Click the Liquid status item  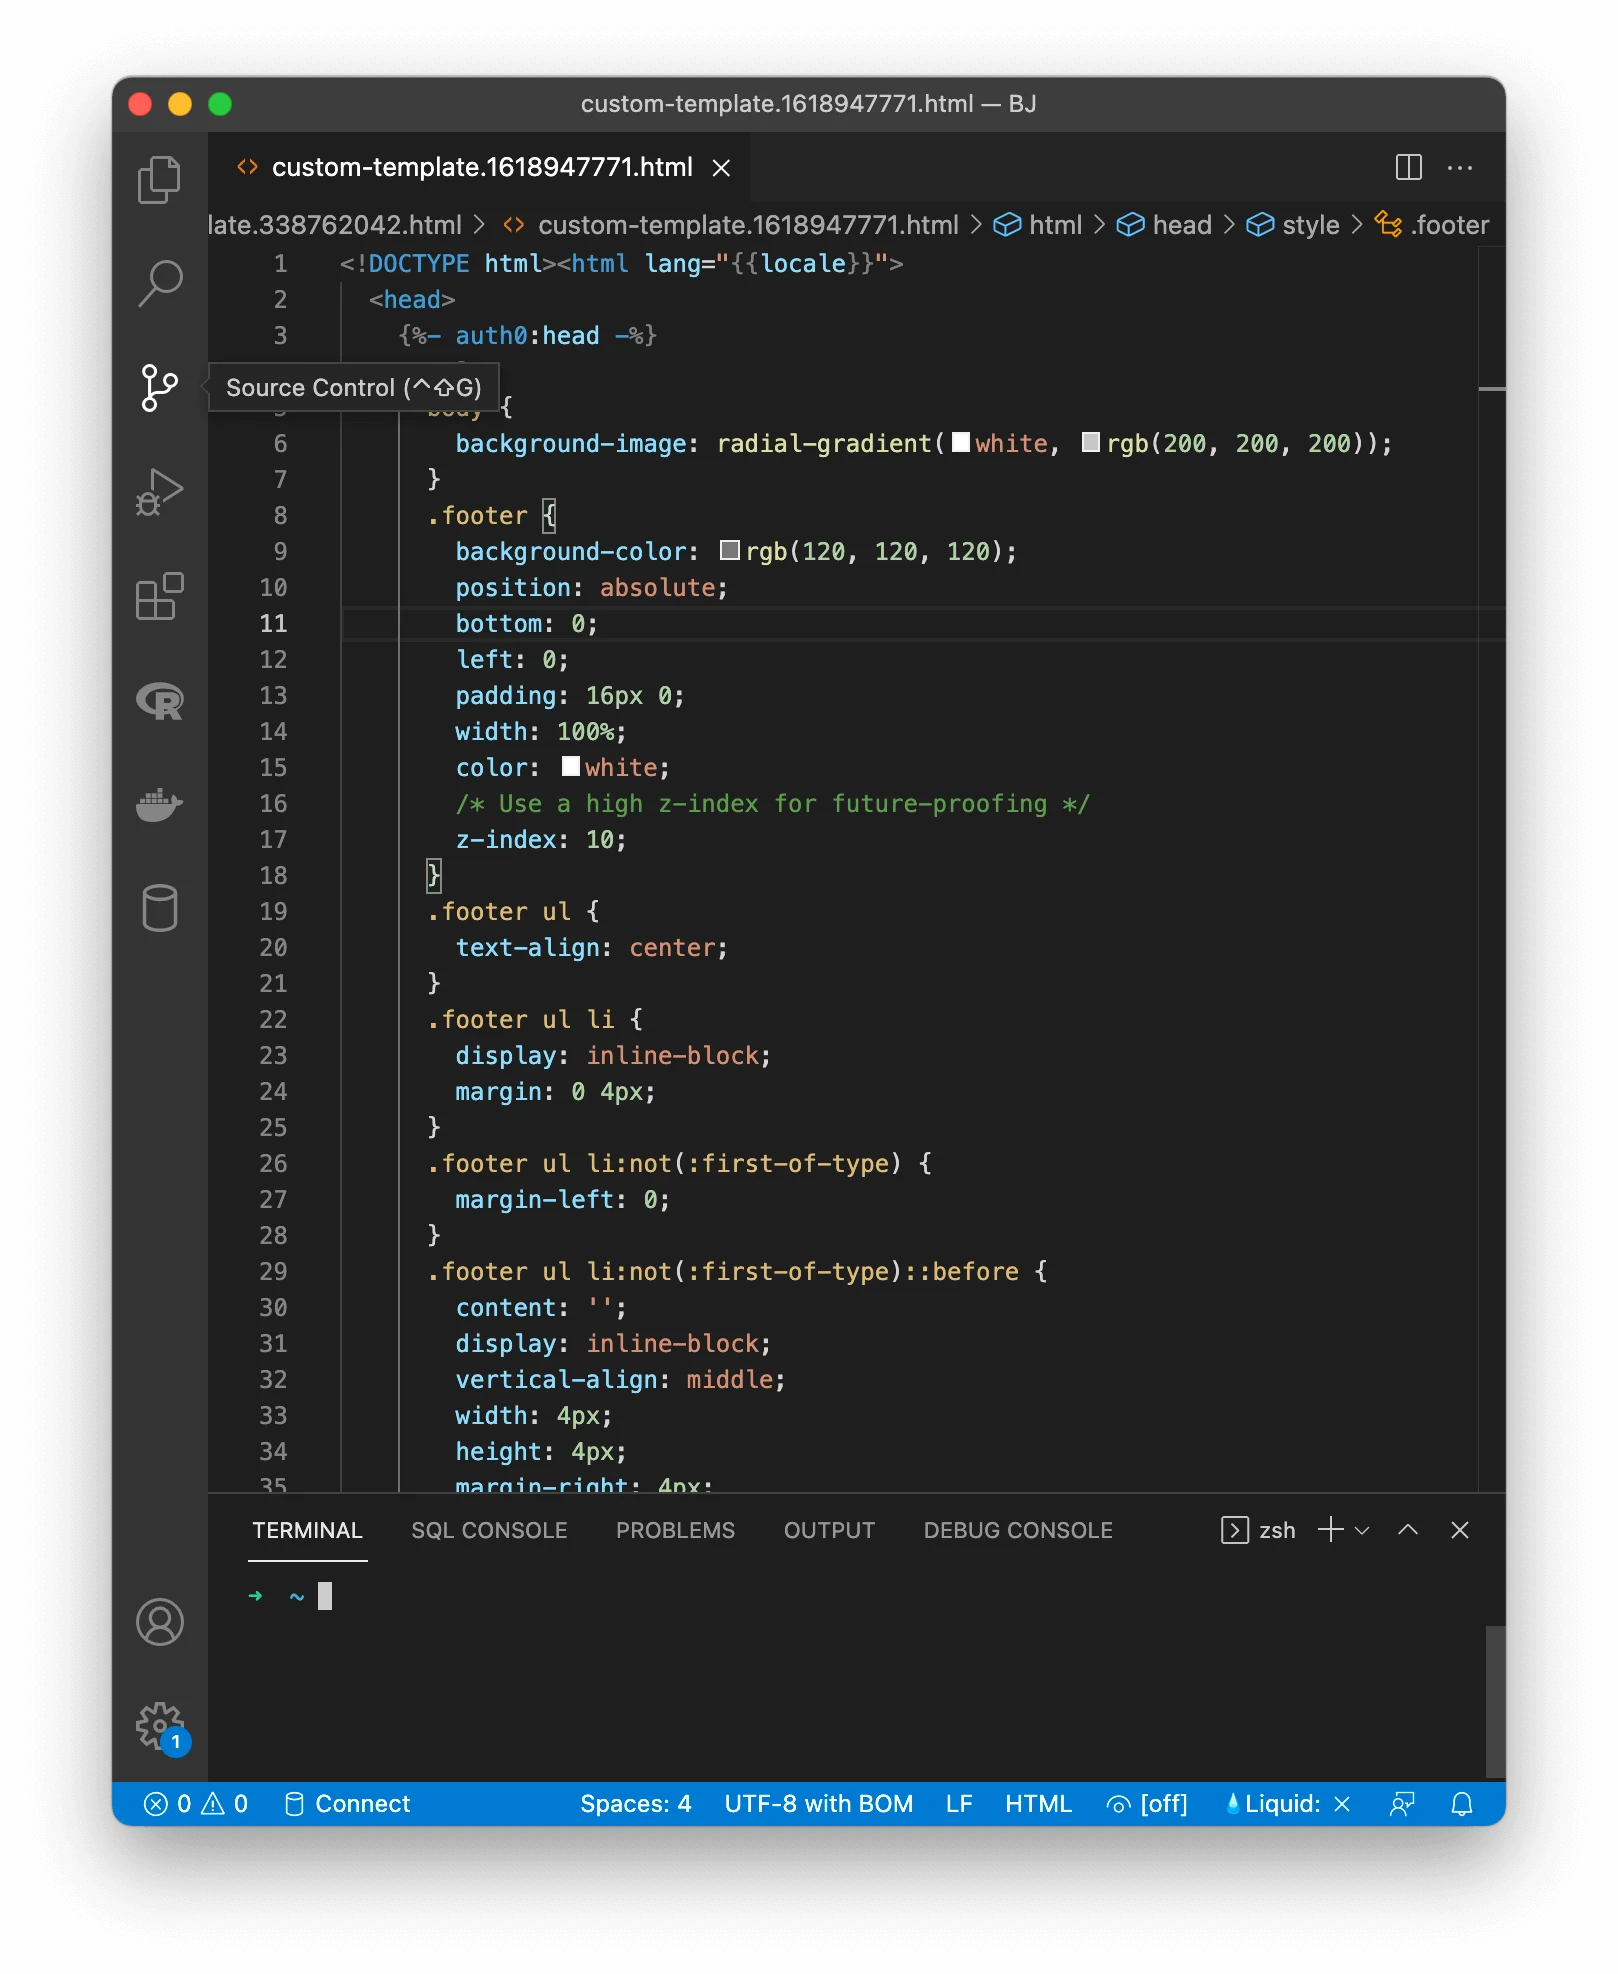1287,1803
